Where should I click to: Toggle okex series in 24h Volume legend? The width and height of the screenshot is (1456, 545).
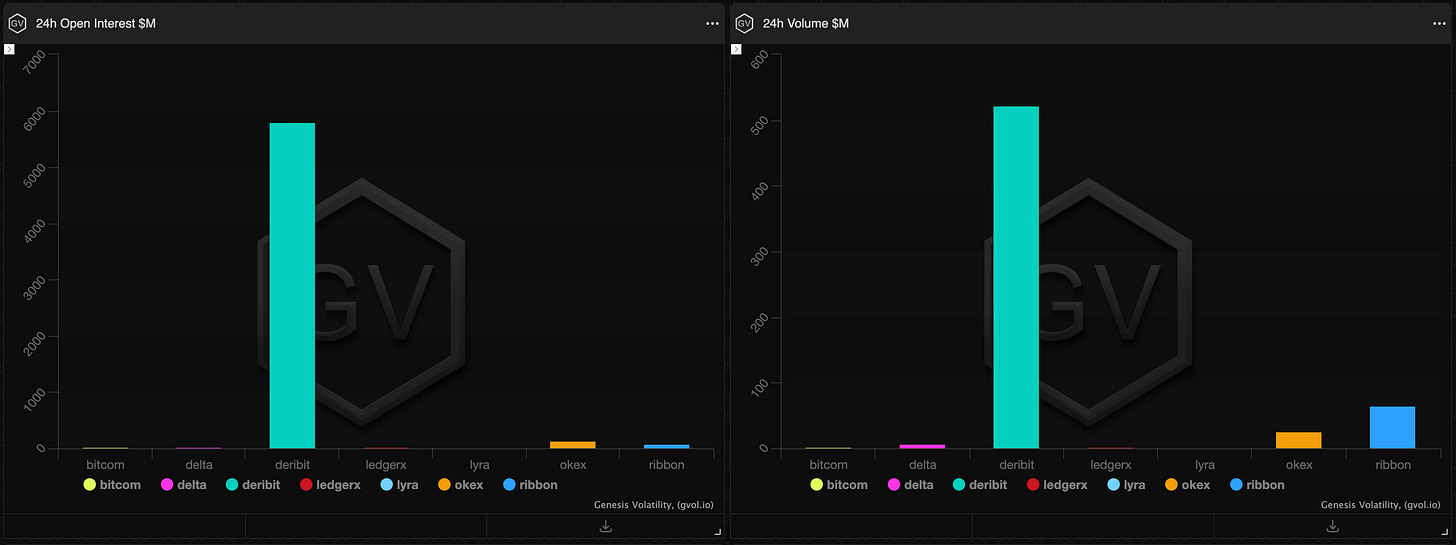click(1186, 485)
